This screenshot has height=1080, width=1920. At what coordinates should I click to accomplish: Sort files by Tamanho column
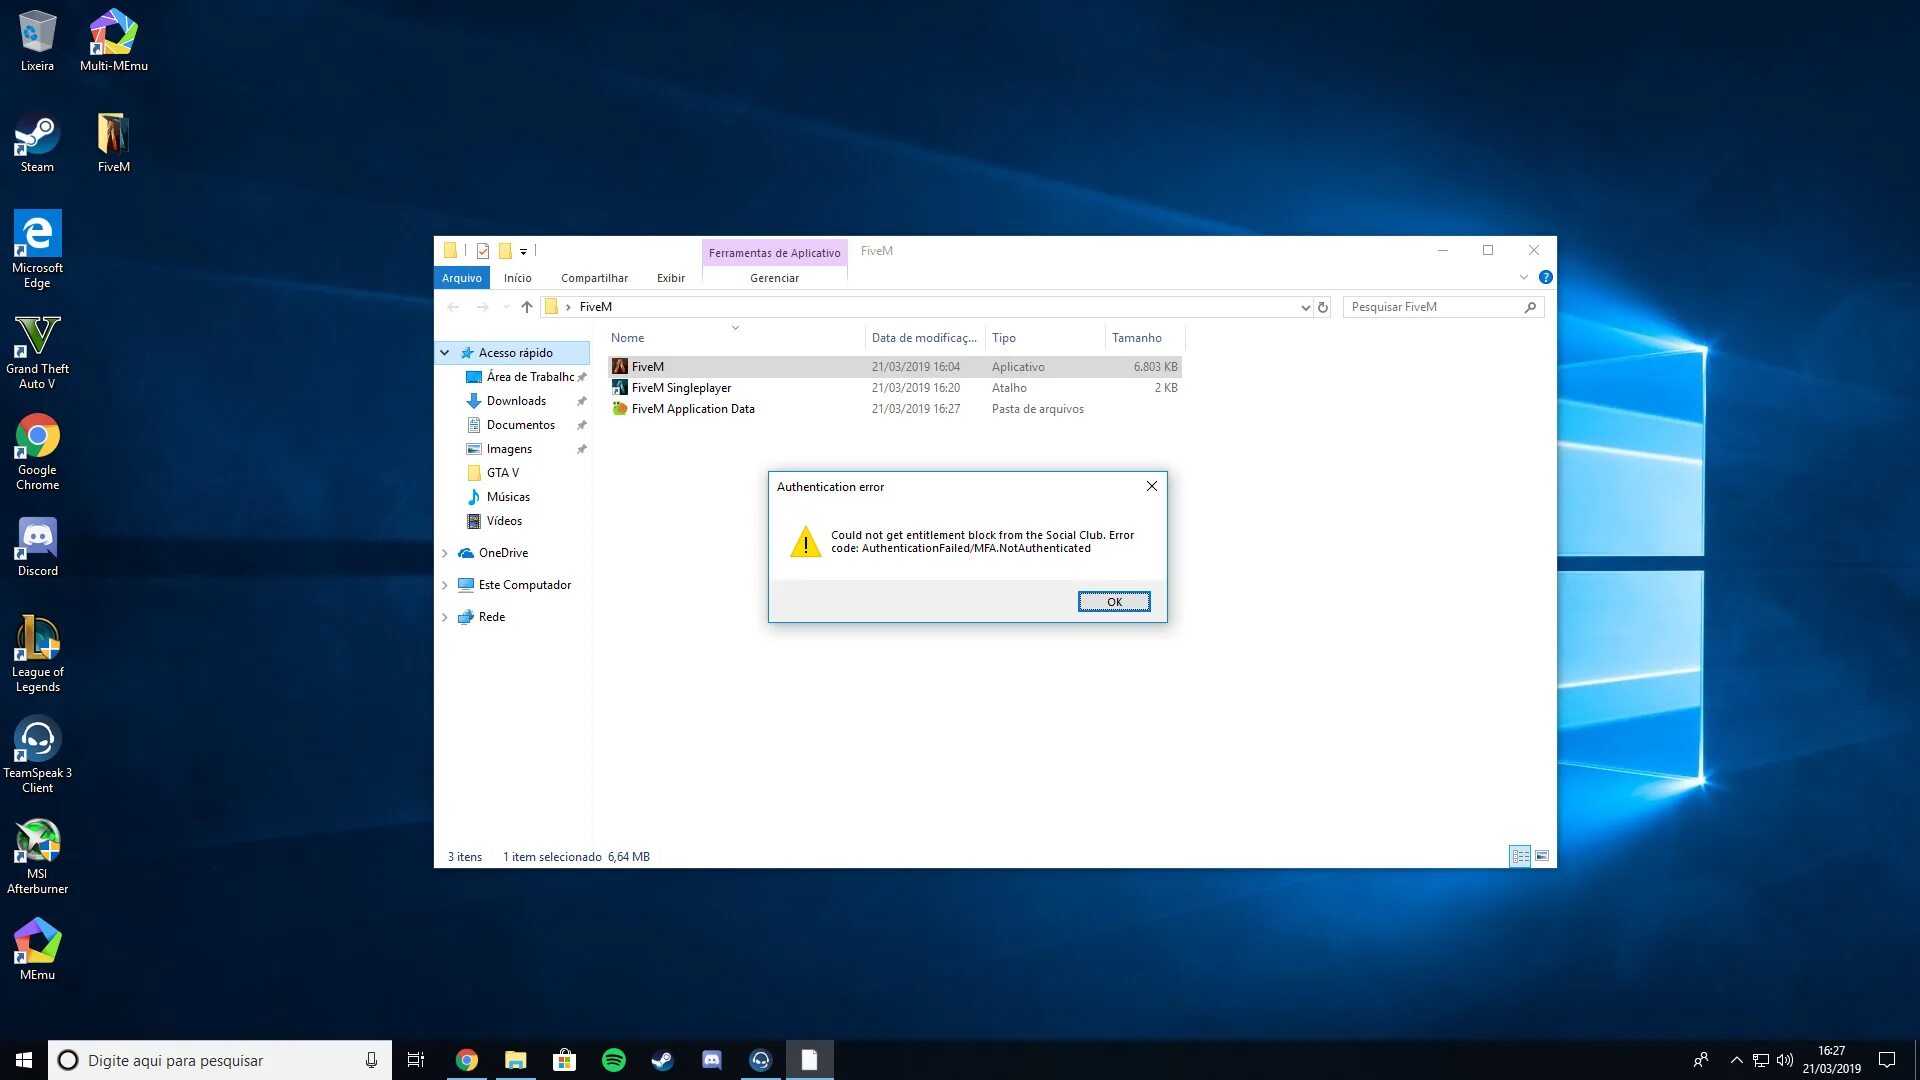(1144, 338)
